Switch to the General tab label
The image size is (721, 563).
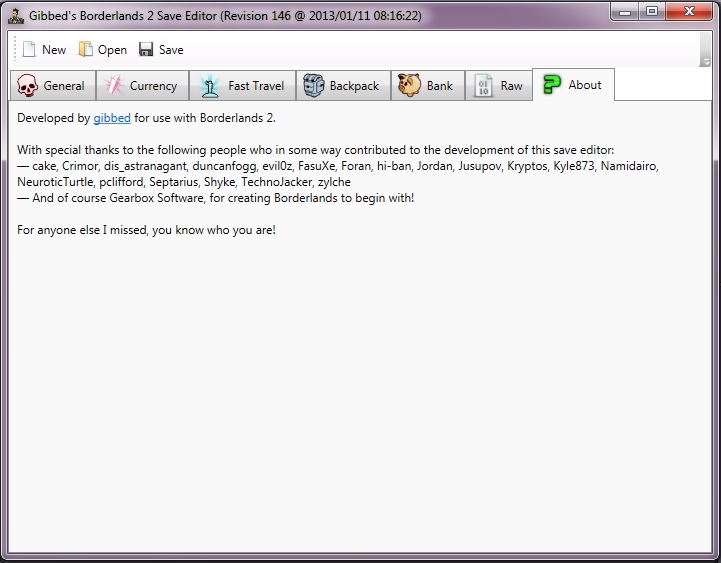coord(64,86)
